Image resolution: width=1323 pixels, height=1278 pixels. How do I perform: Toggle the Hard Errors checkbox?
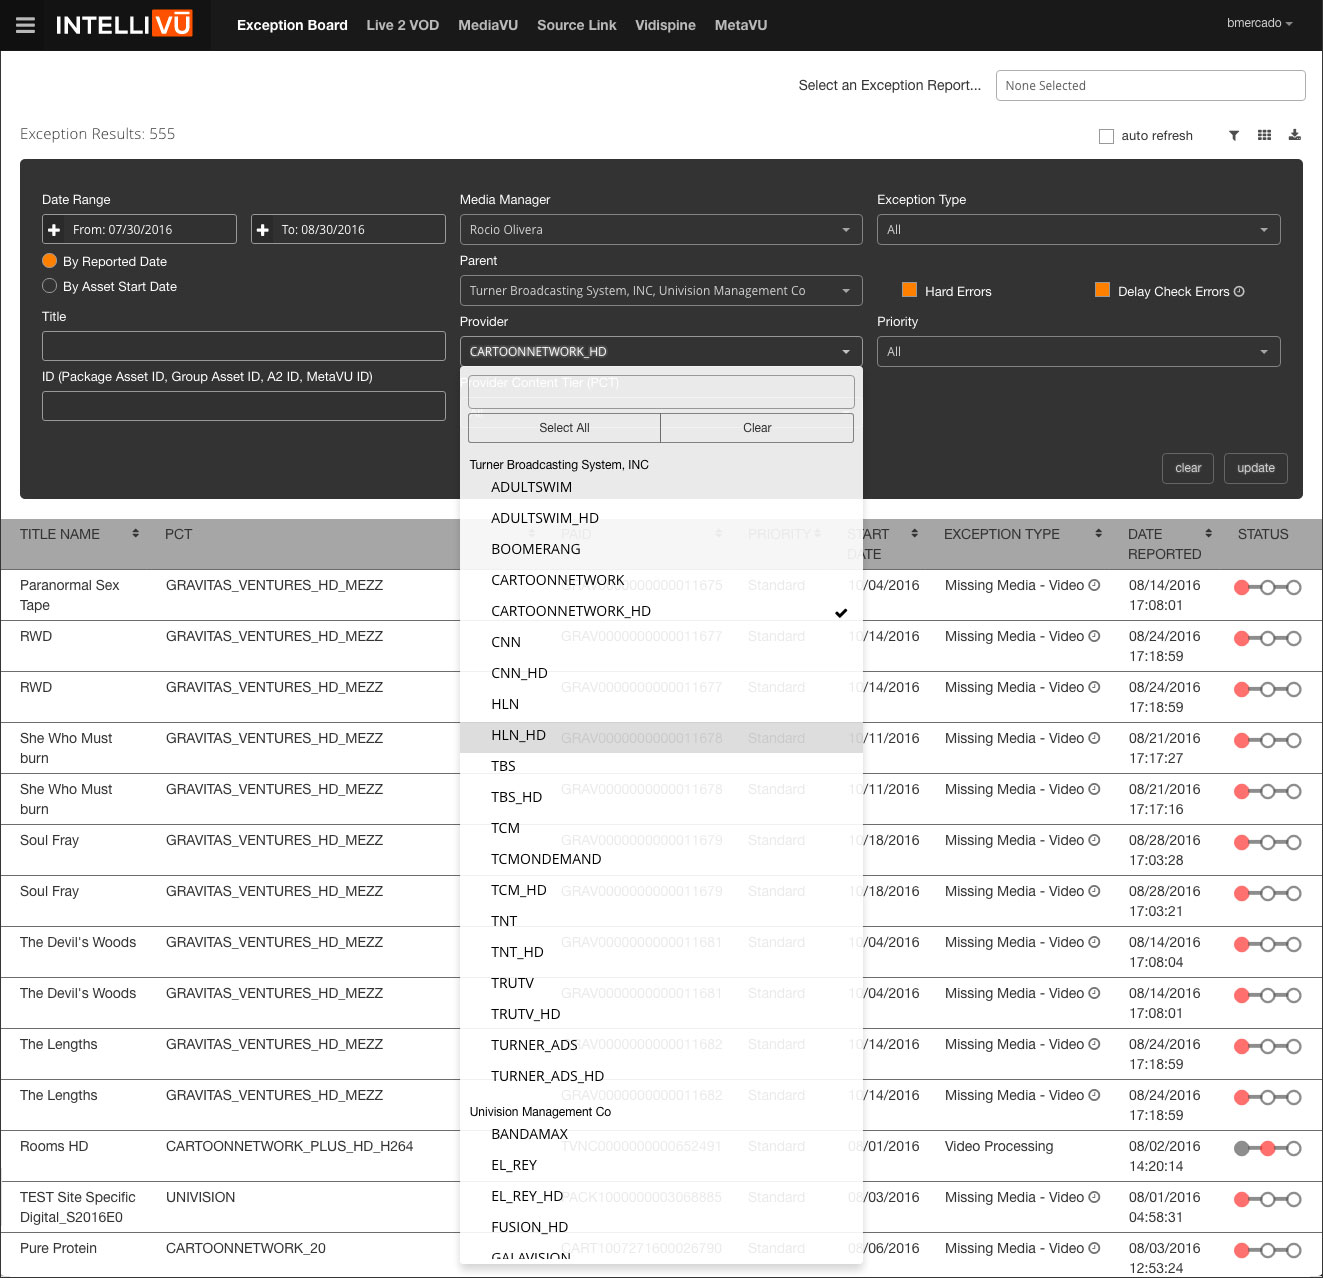(x=909, y=290)
